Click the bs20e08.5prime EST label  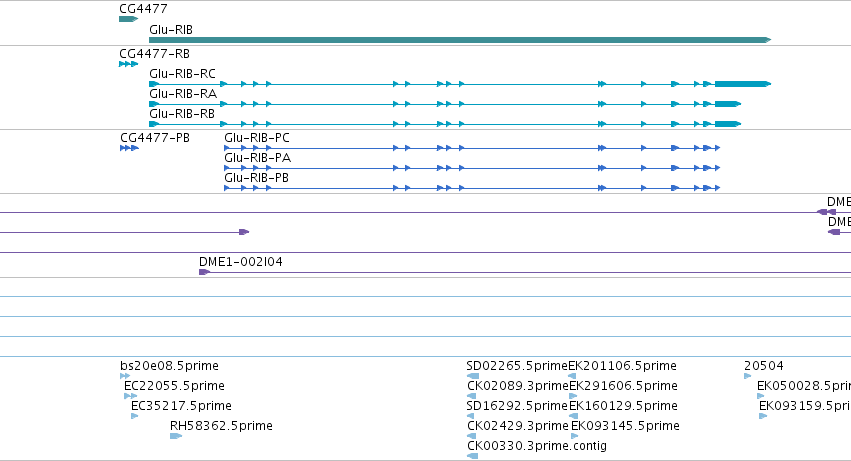(169, 366)
